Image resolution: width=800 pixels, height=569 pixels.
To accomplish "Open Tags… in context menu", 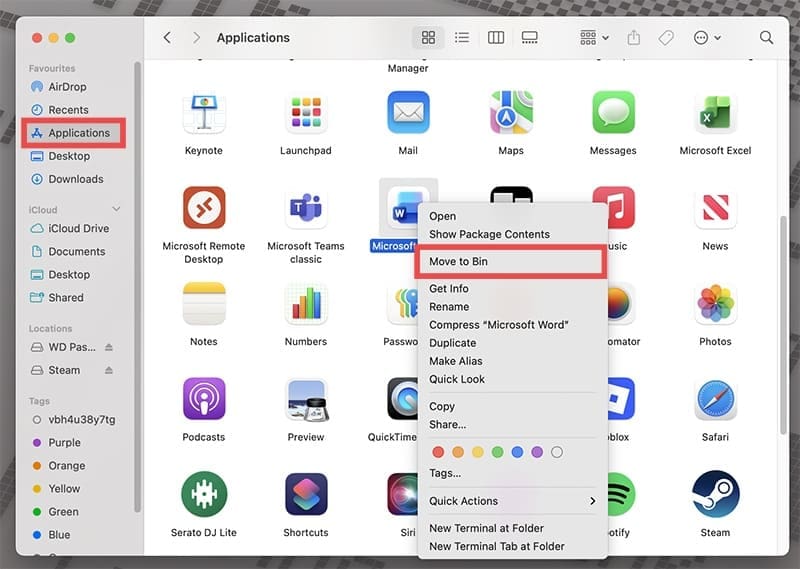I will coord(512,473).
